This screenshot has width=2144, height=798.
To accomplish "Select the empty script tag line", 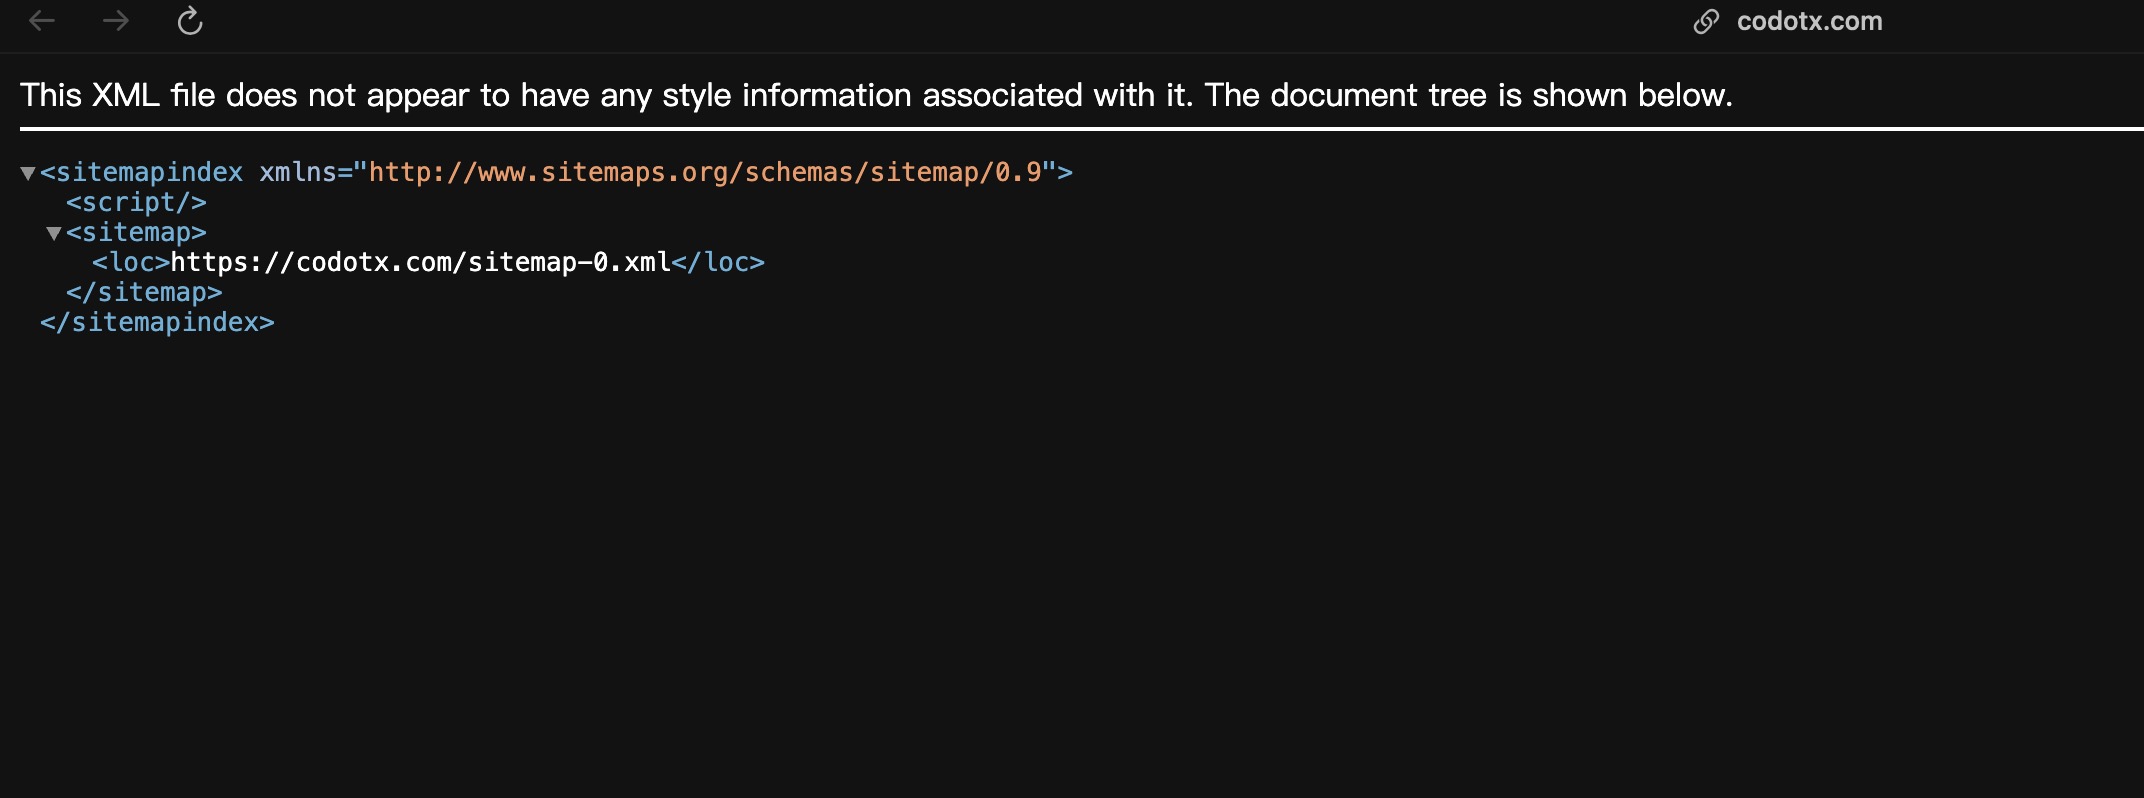I will click(136, 202).
